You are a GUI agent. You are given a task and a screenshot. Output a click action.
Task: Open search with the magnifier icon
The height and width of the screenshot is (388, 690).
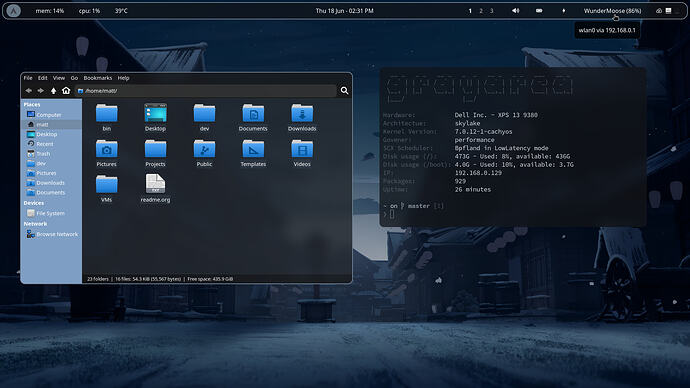pyautogui.click(x=344, y=91)
